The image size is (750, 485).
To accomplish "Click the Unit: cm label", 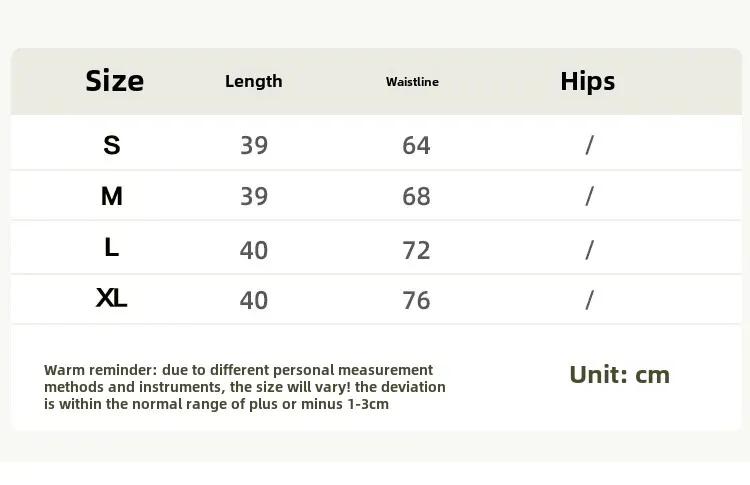I will [619, 375].
